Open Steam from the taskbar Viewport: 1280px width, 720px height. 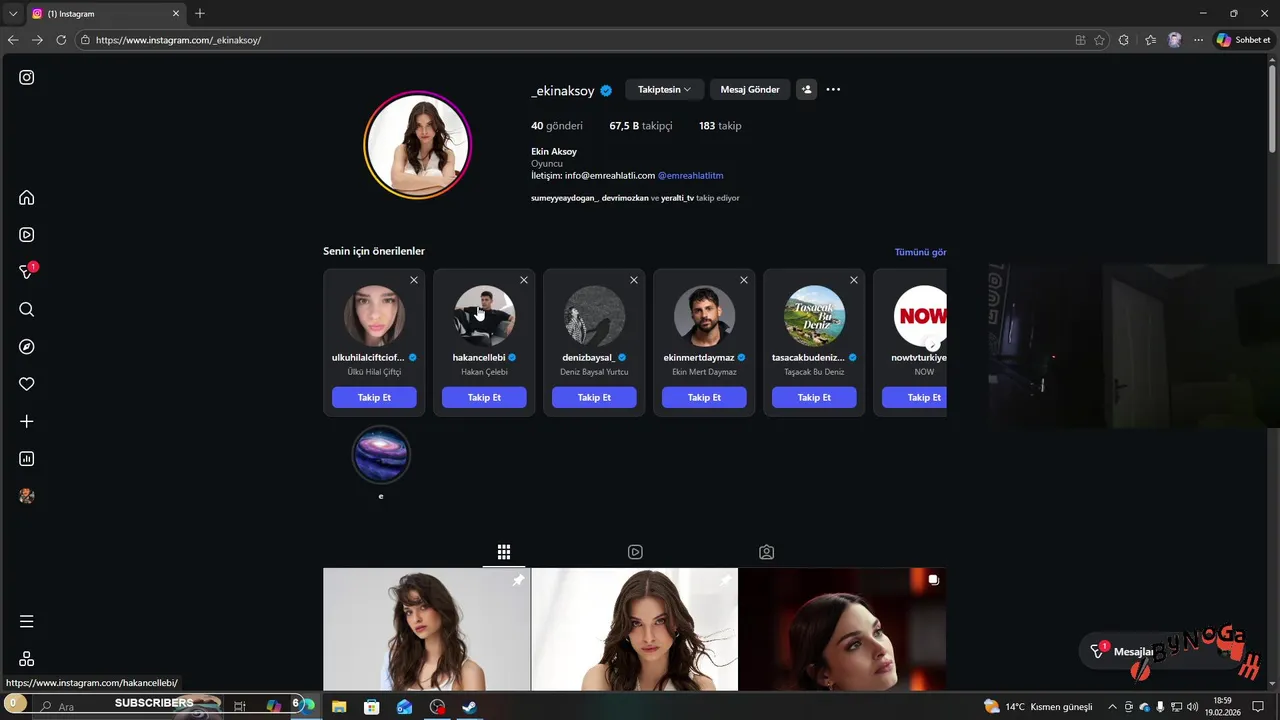click(469, 706)
